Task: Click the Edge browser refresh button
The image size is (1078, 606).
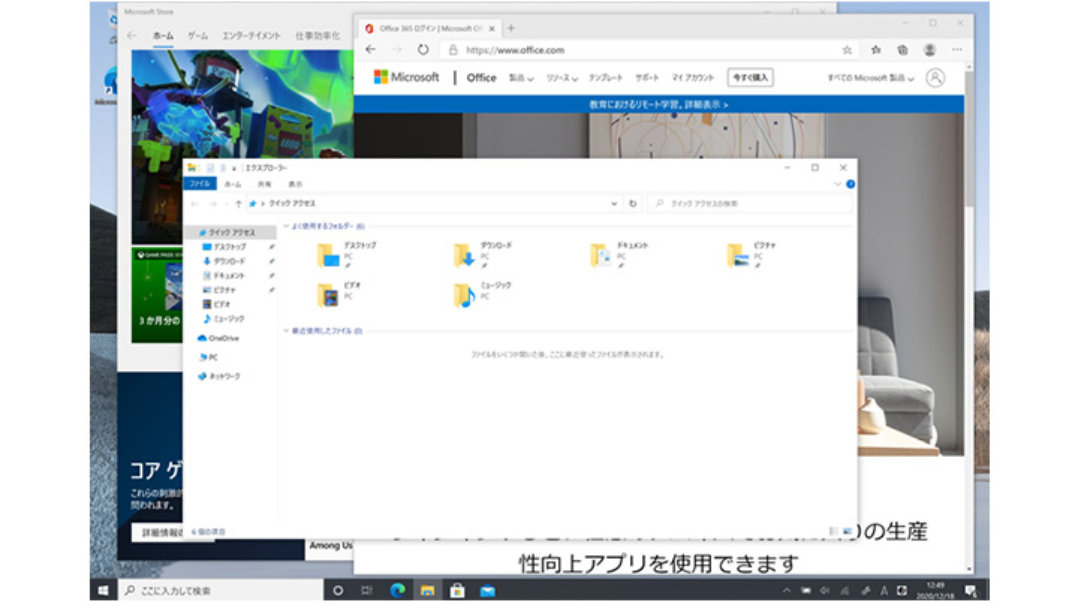Action: [x=423, y=50]
